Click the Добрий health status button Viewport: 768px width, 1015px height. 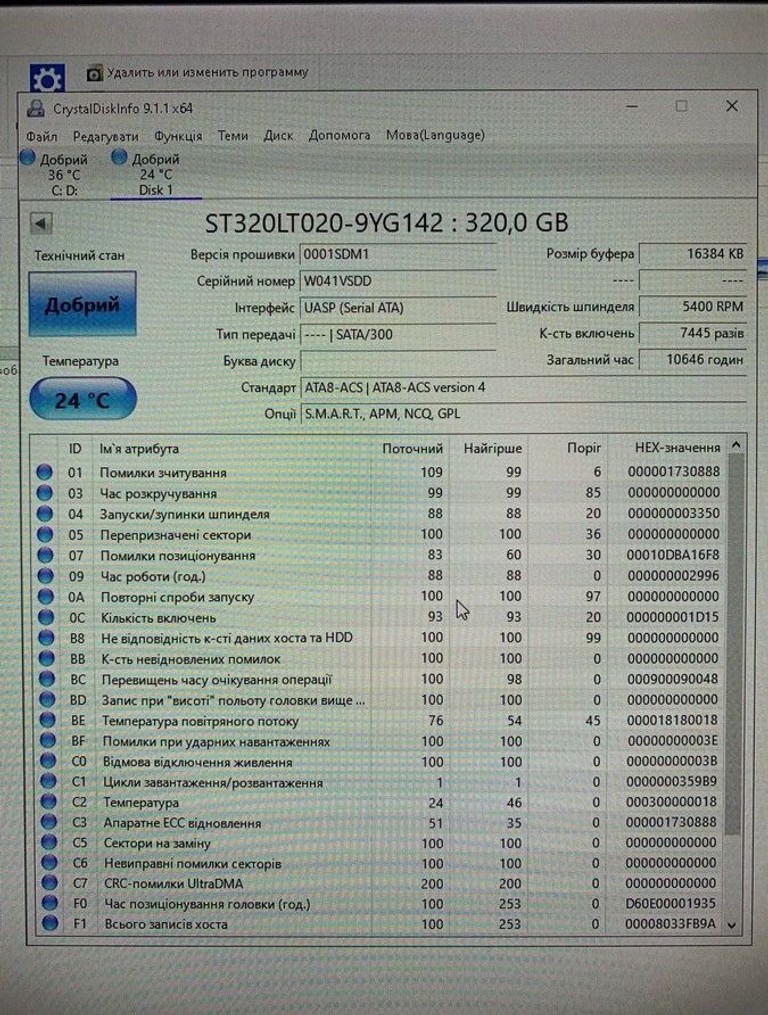(x=82, y=304)
